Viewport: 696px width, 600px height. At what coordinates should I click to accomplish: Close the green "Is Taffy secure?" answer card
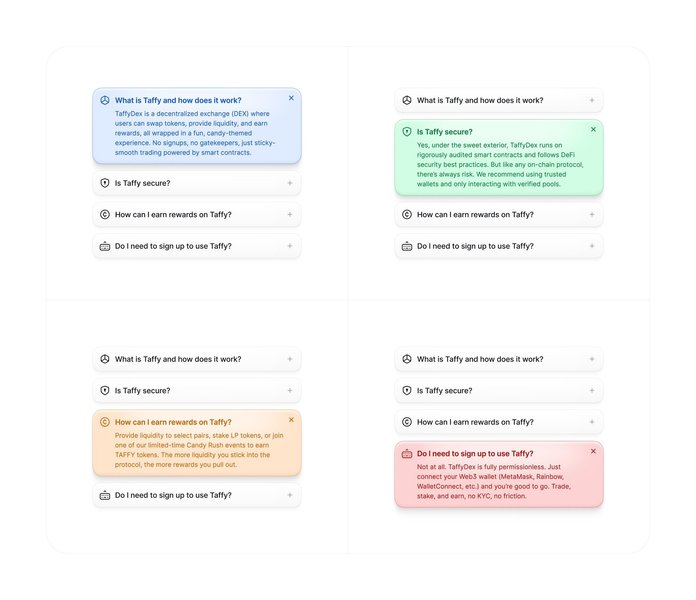click(593, 130)
